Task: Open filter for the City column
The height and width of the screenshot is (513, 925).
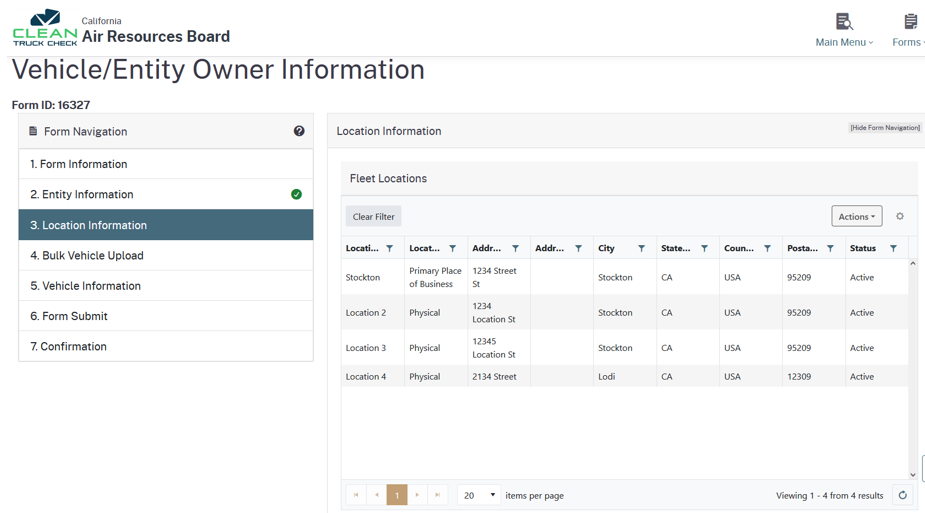Action: 641,249
